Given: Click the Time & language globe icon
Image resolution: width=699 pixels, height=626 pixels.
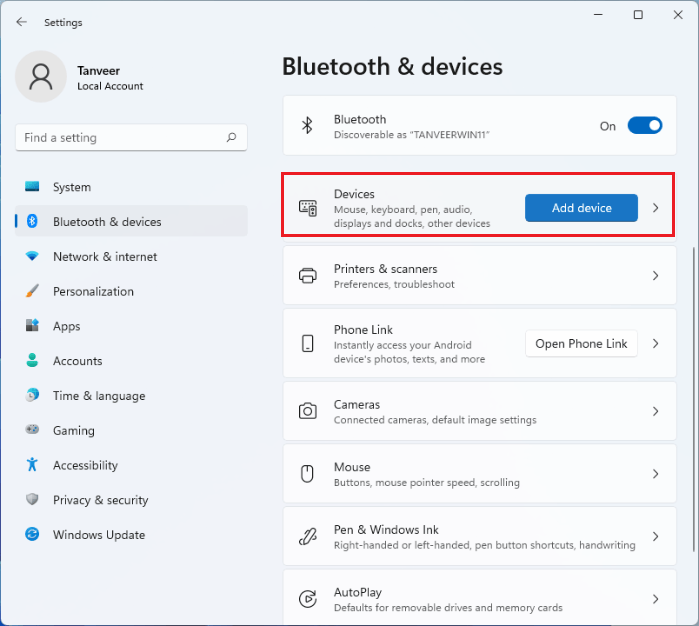Looking at the screenshot, I should (x=32, y=395).
